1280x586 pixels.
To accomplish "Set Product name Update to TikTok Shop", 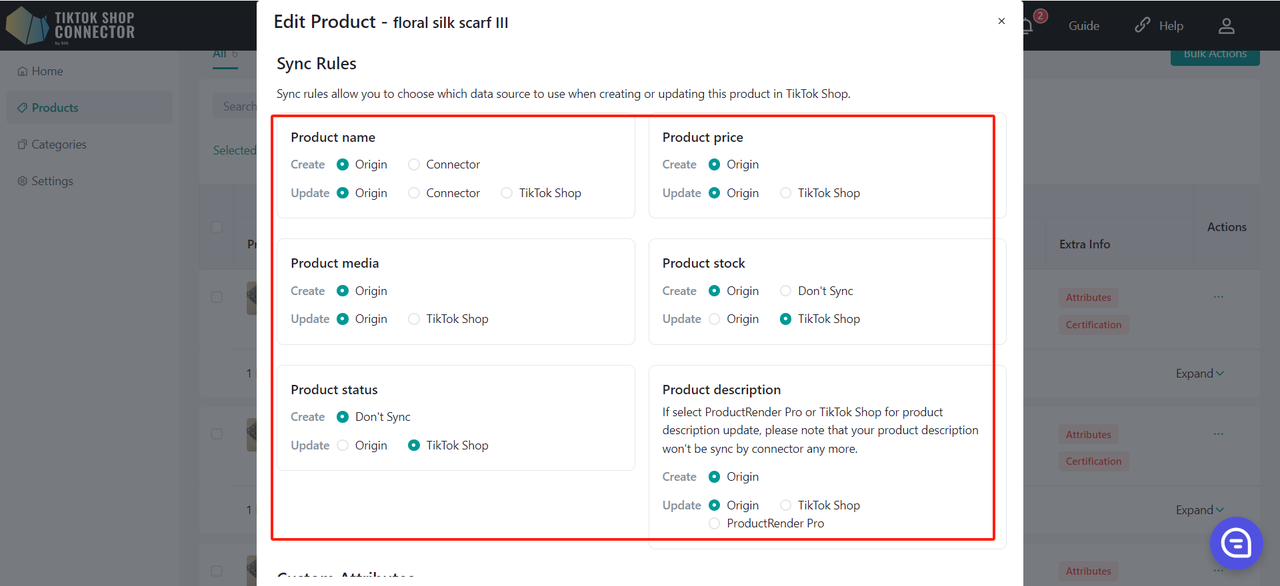I will (507, 193).
